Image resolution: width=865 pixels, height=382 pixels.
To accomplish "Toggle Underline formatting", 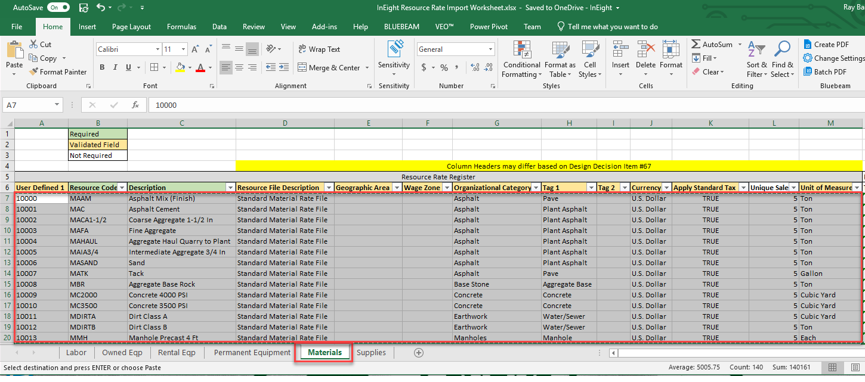I will (x=129, y=67).
